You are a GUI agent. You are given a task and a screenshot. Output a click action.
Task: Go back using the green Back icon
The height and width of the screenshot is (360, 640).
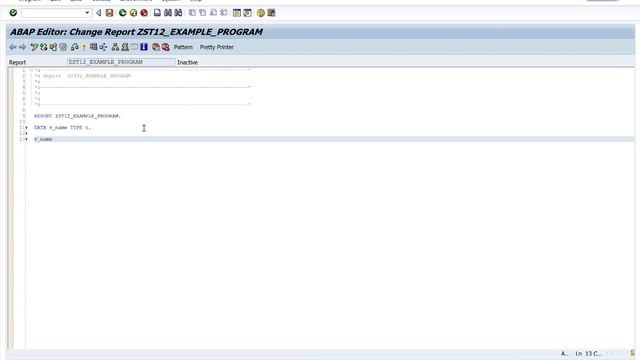[x=122, y=13]
